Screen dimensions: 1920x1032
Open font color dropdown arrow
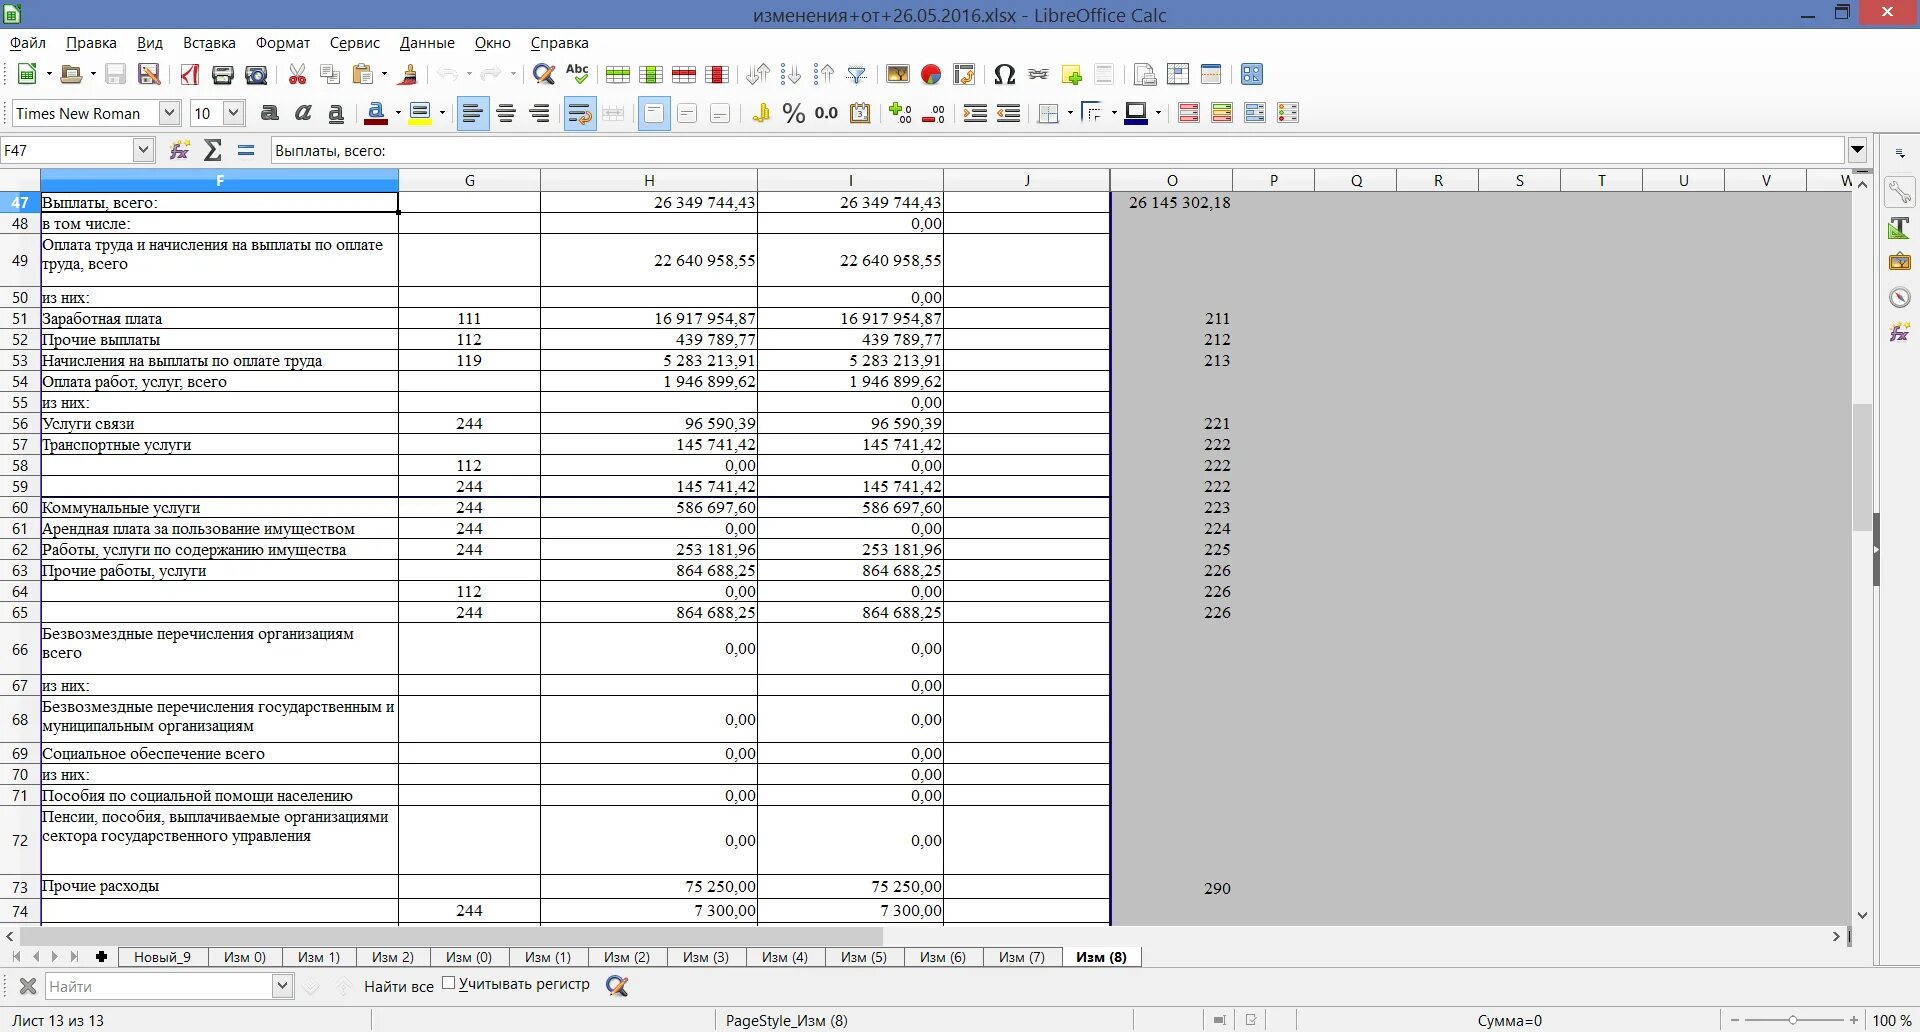coord(397,113)
